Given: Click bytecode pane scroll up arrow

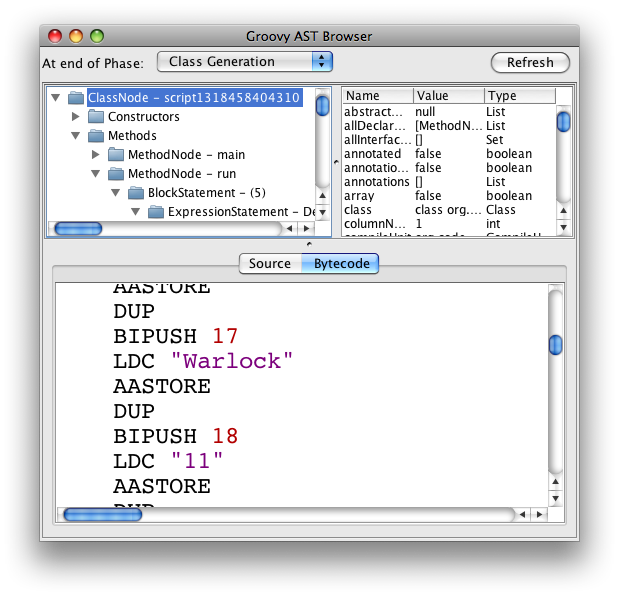Looking at the screenshot, I should coord(555,482).
